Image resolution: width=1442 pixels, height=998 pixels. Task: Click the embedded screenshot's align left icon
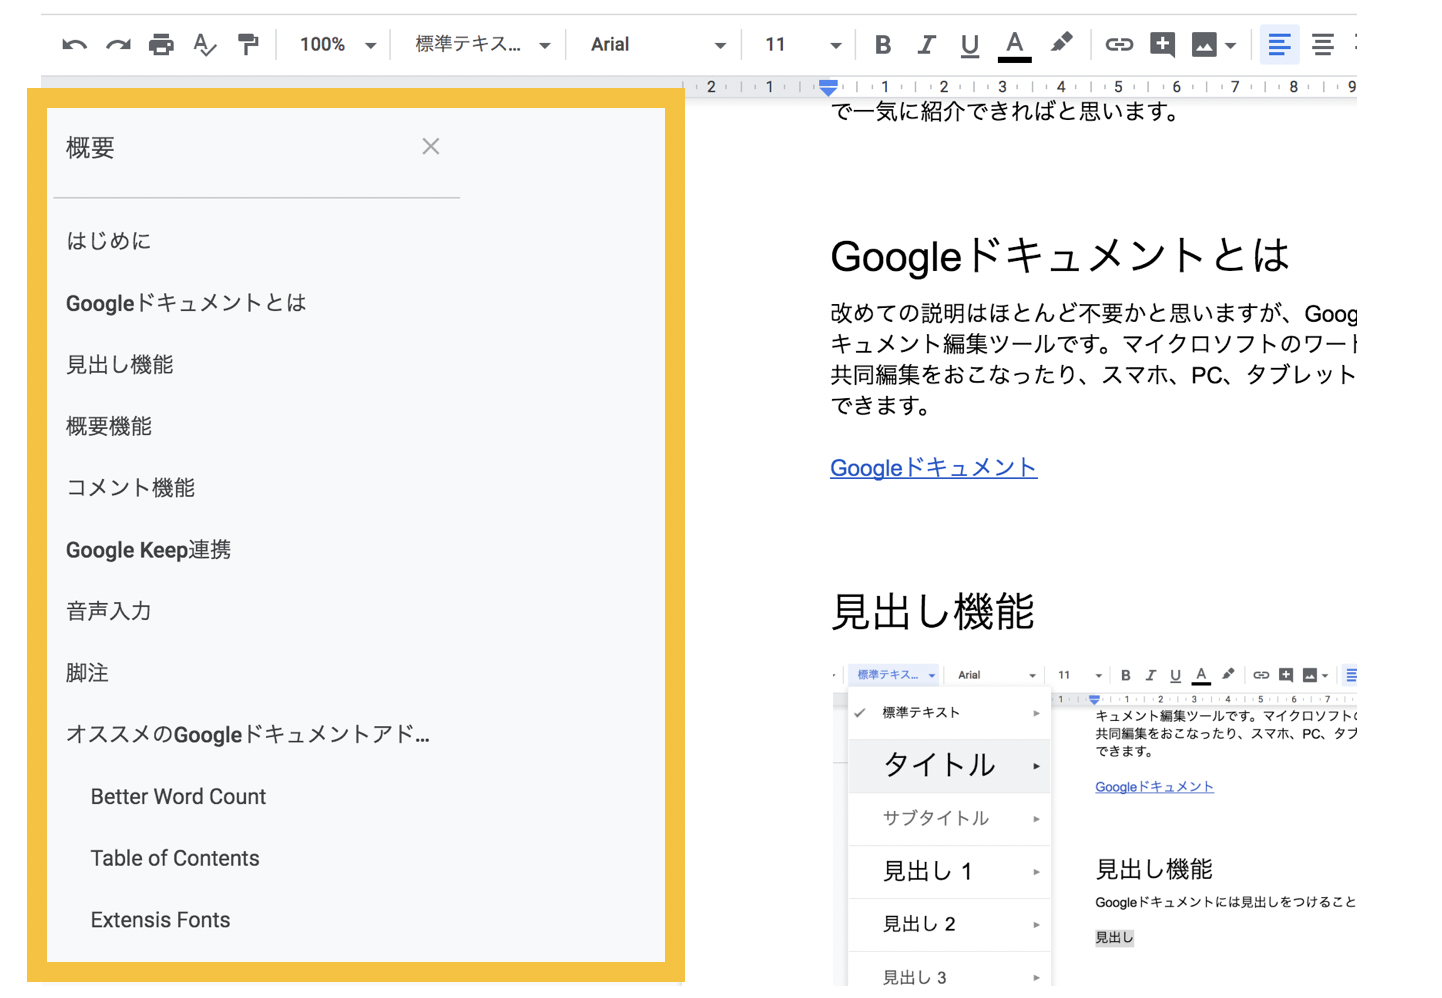click(1351, 675)
